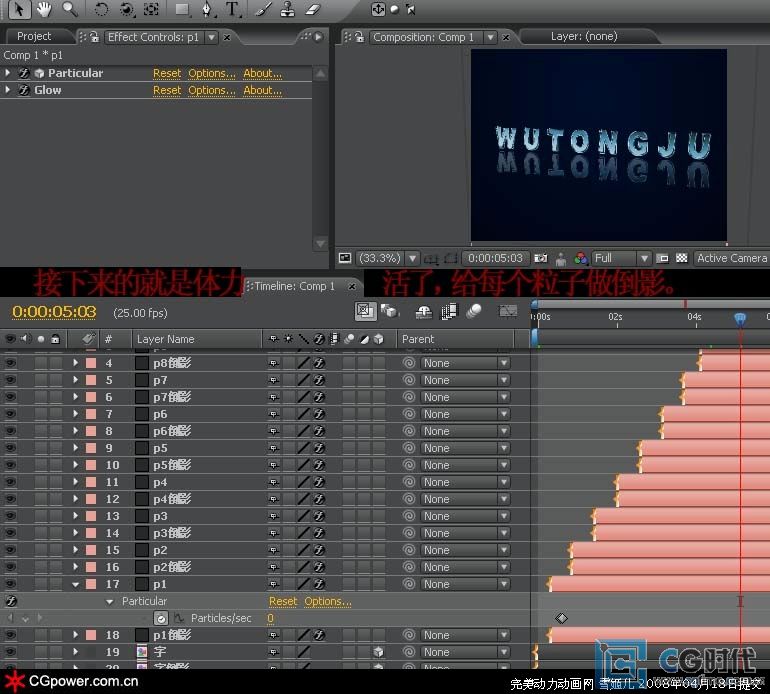770x694 pixels.
Task: Click the current time indicator in ruler
Action: tap(740, 319)
